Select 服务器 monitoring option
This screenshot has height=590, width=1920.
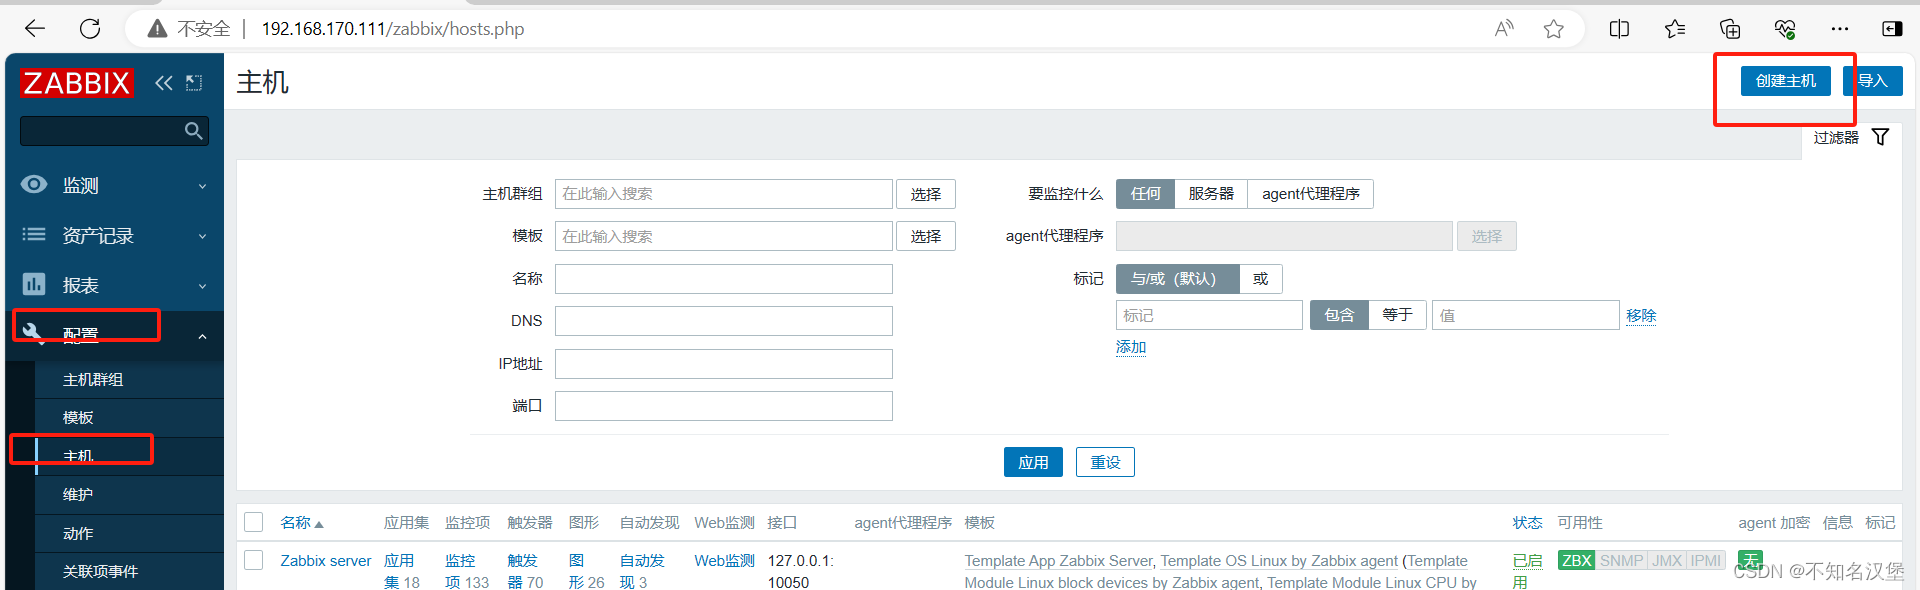[x=1211, y=194]
